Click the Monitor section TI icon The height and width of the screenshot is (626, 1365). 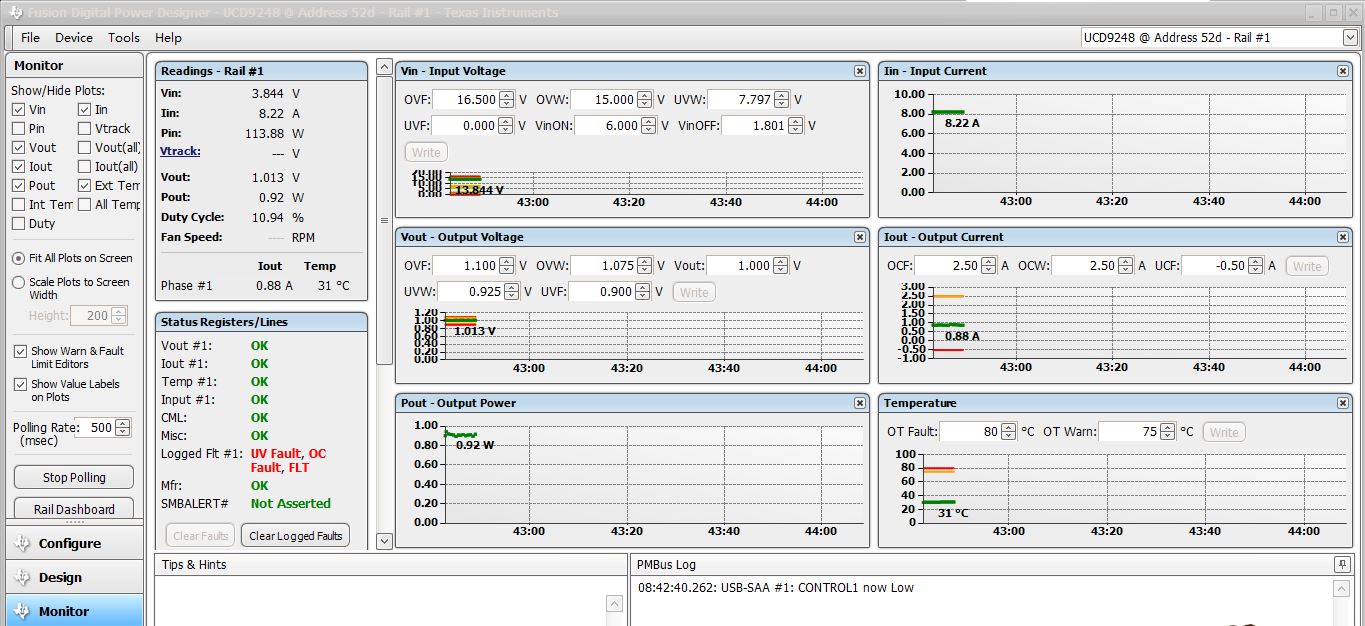tap(23, 611)
